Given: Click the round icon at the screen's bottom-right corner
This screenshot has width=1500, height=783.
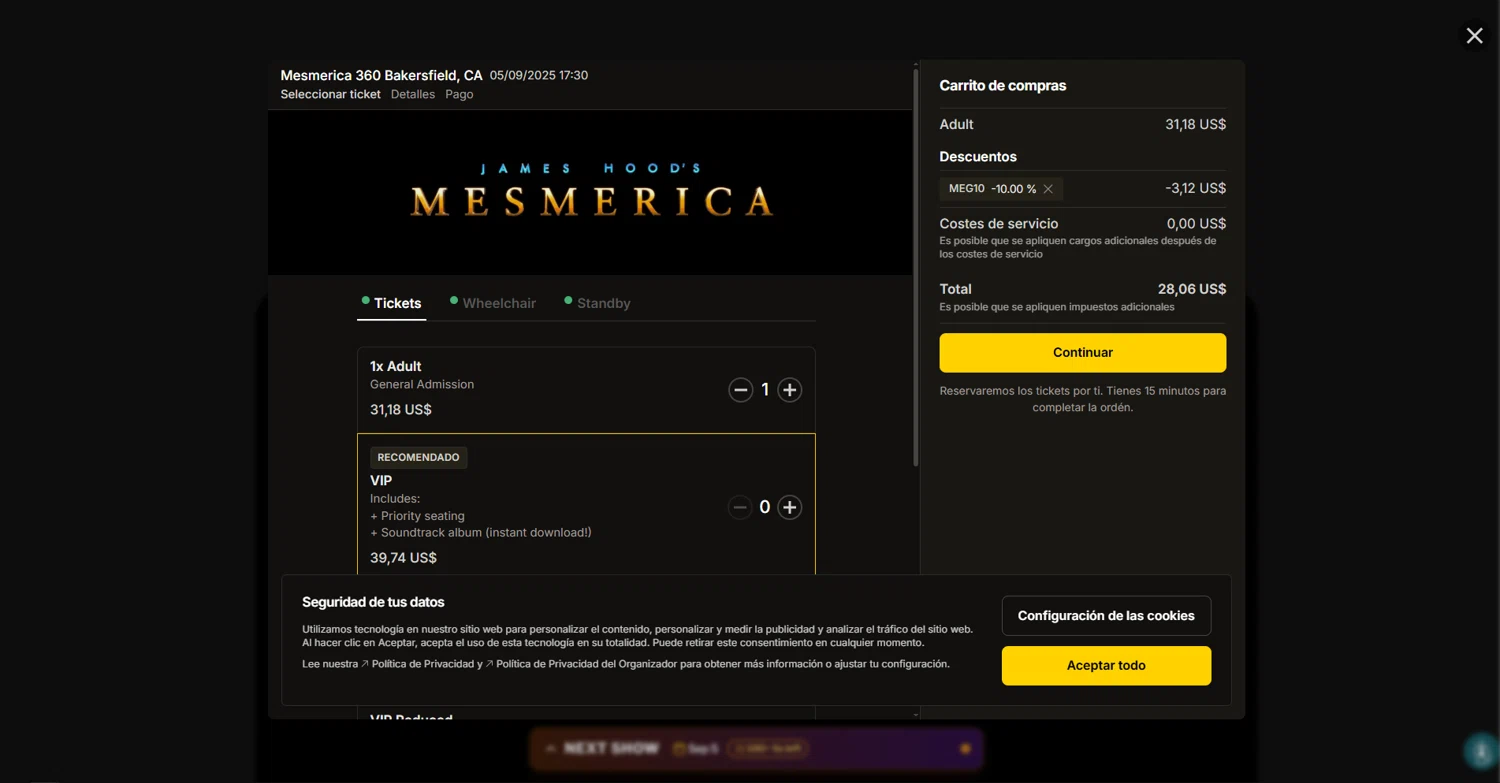Looking at the screenshot, I should (x=1481, y=751).
